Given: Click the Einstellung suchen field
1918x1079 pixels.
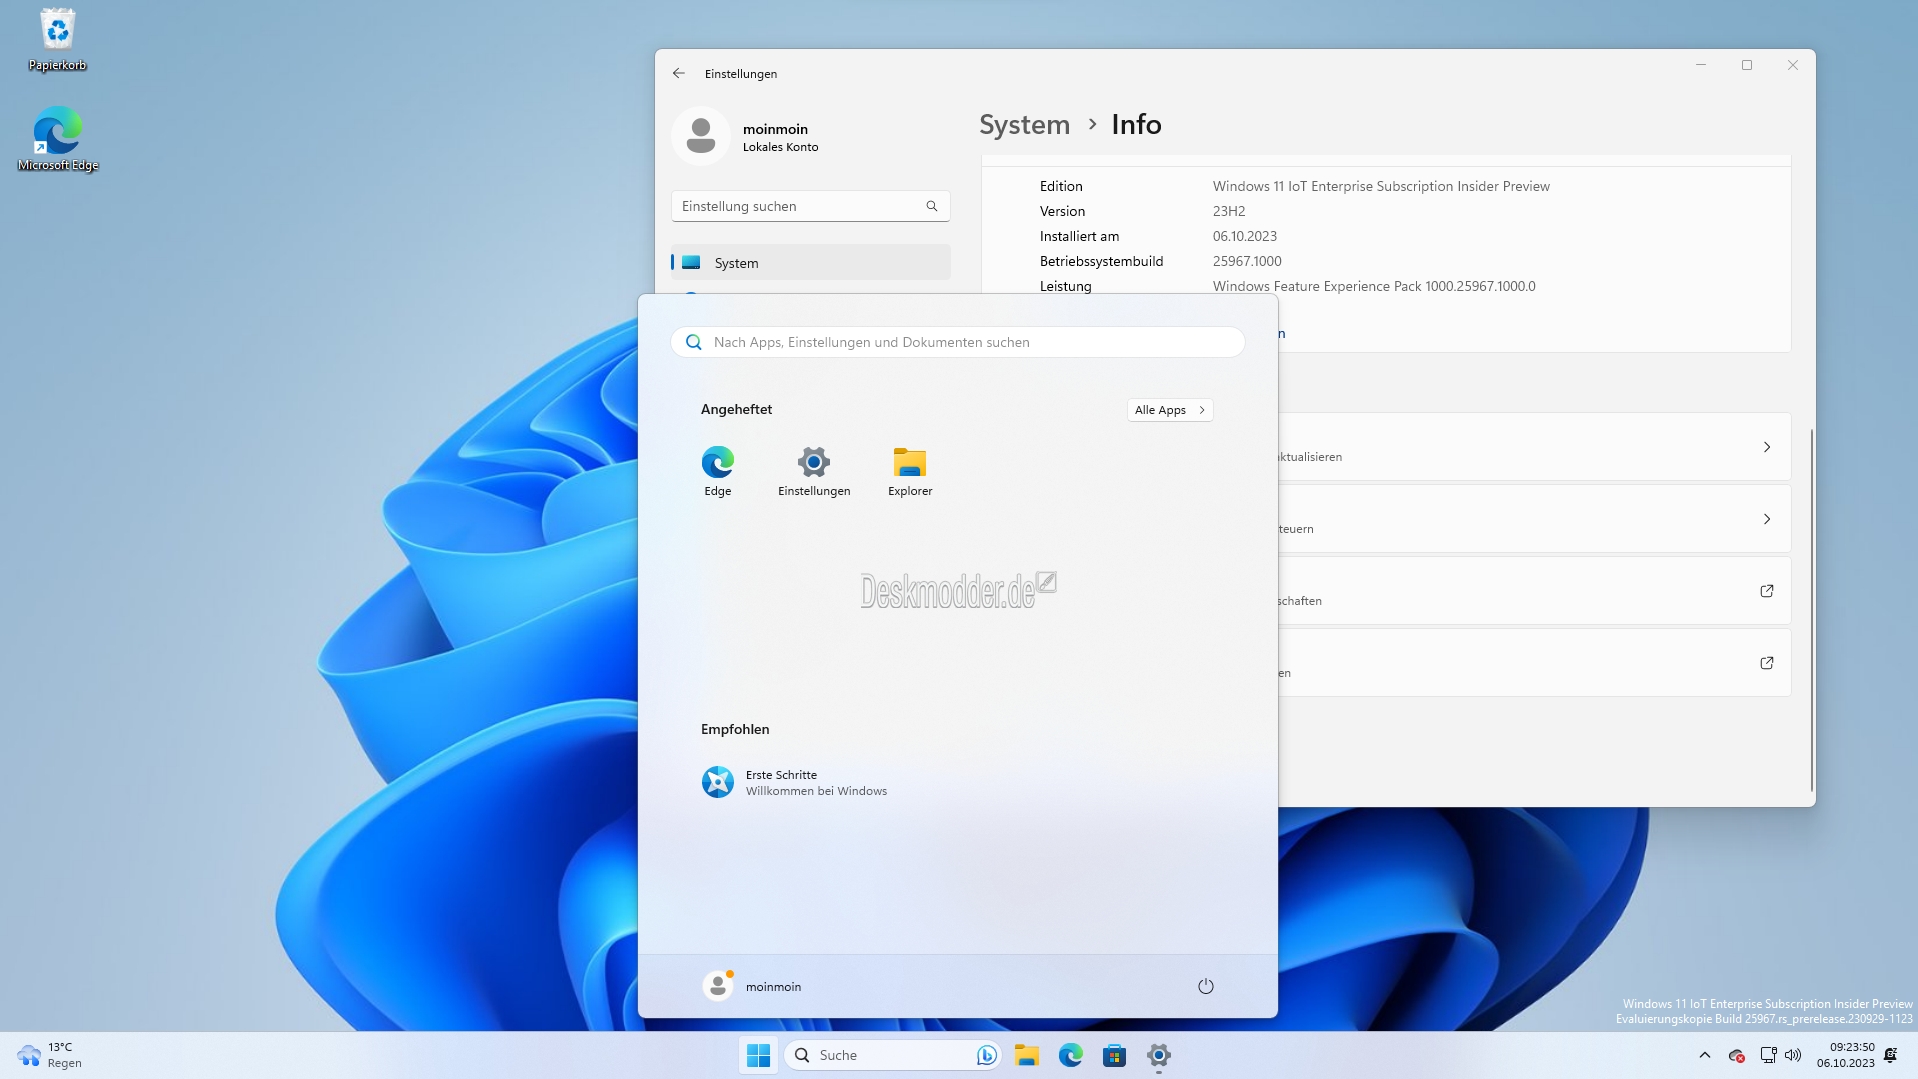Looking at the screenshot, I should (x=811, y=206).
